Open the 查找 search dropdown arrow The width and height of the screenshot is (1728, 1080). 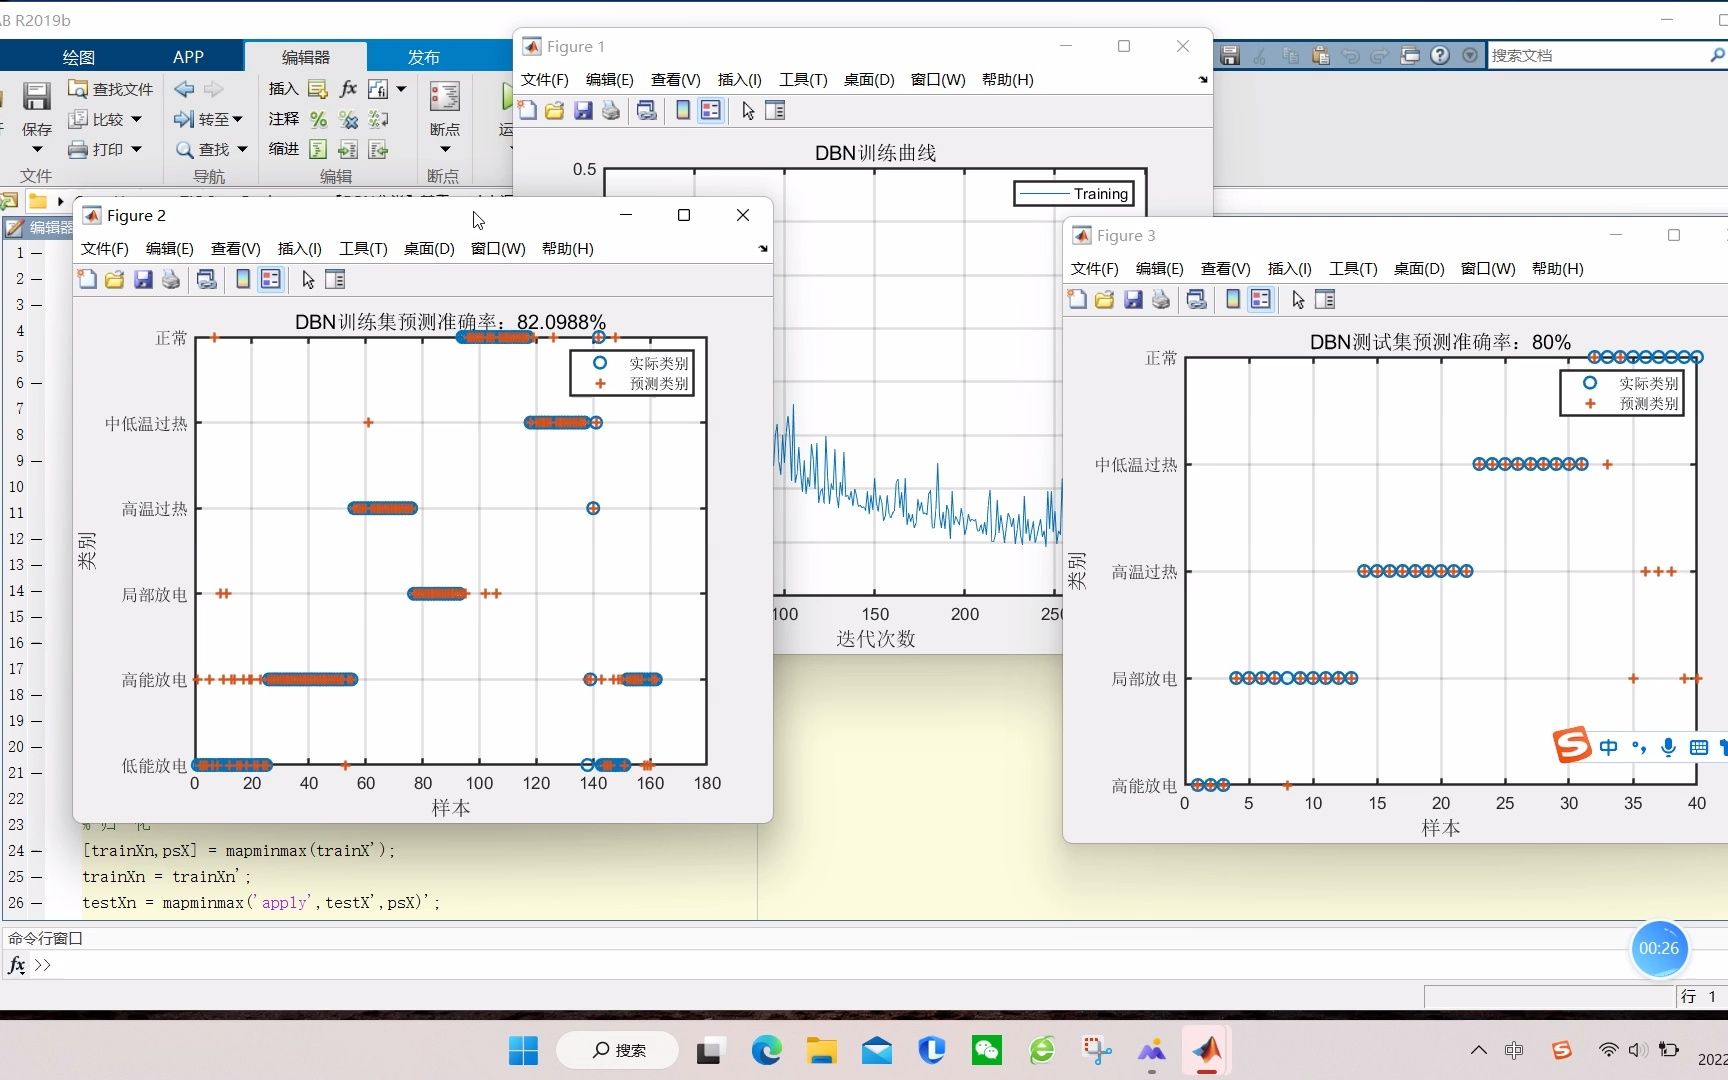240,149
